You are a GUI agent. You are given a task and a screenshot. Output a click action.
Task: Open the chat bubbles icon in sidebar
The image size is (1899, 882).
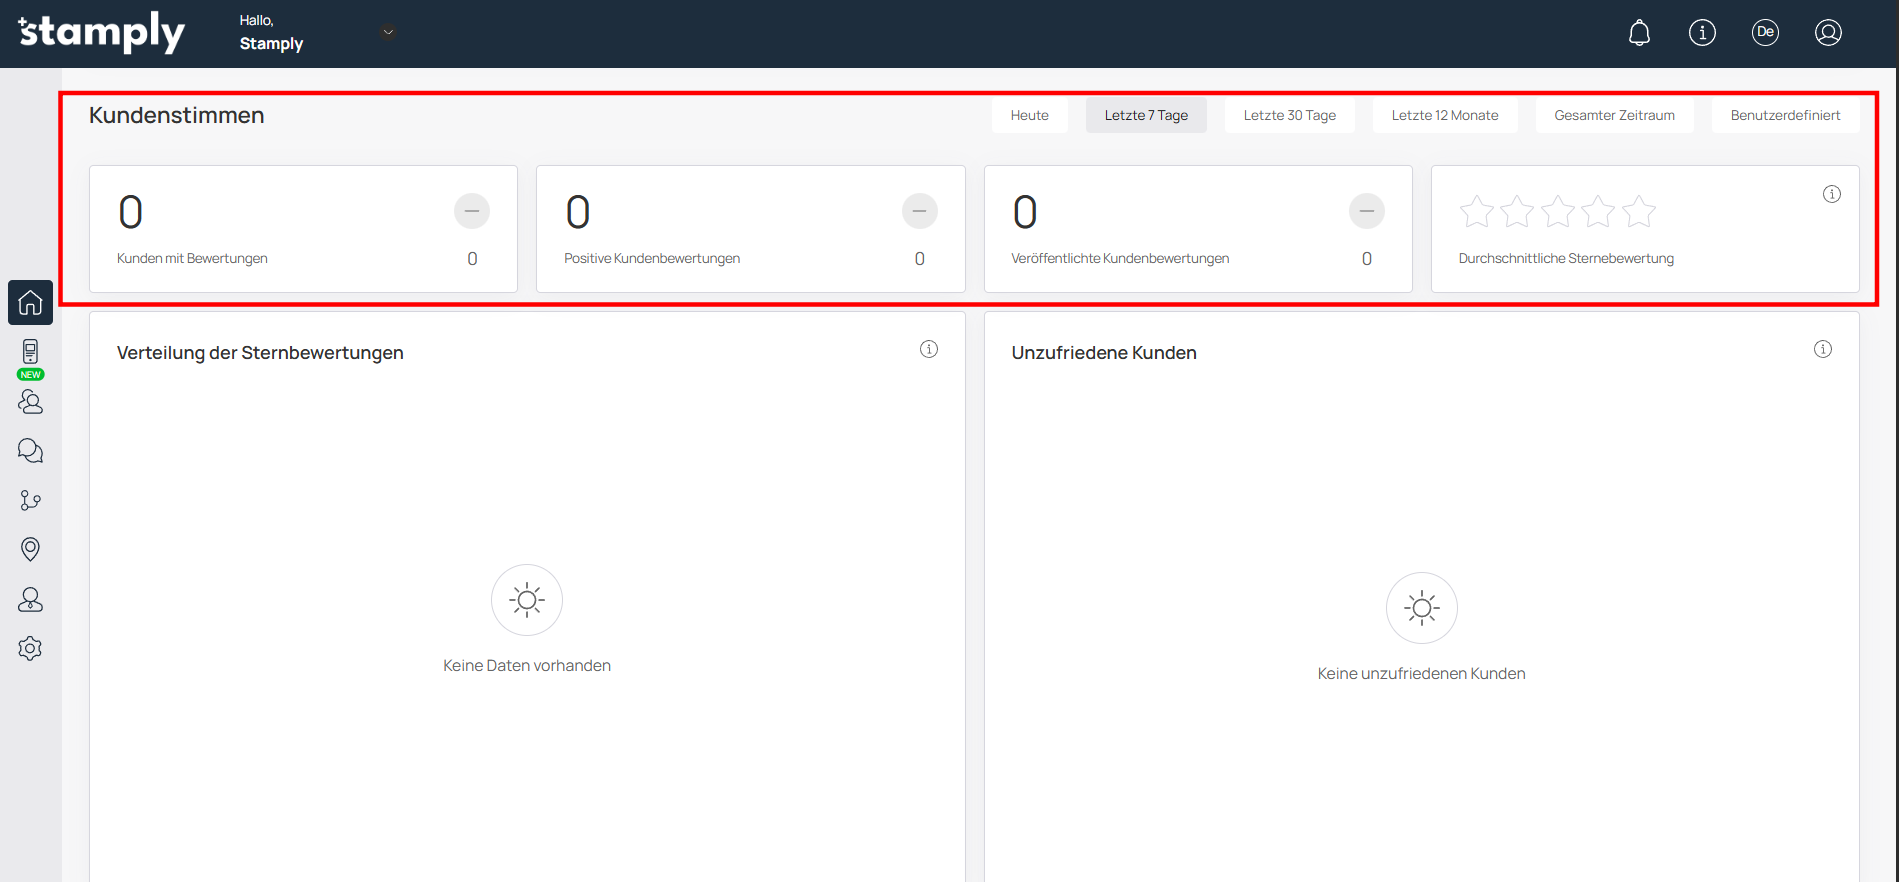click(30, 451)
